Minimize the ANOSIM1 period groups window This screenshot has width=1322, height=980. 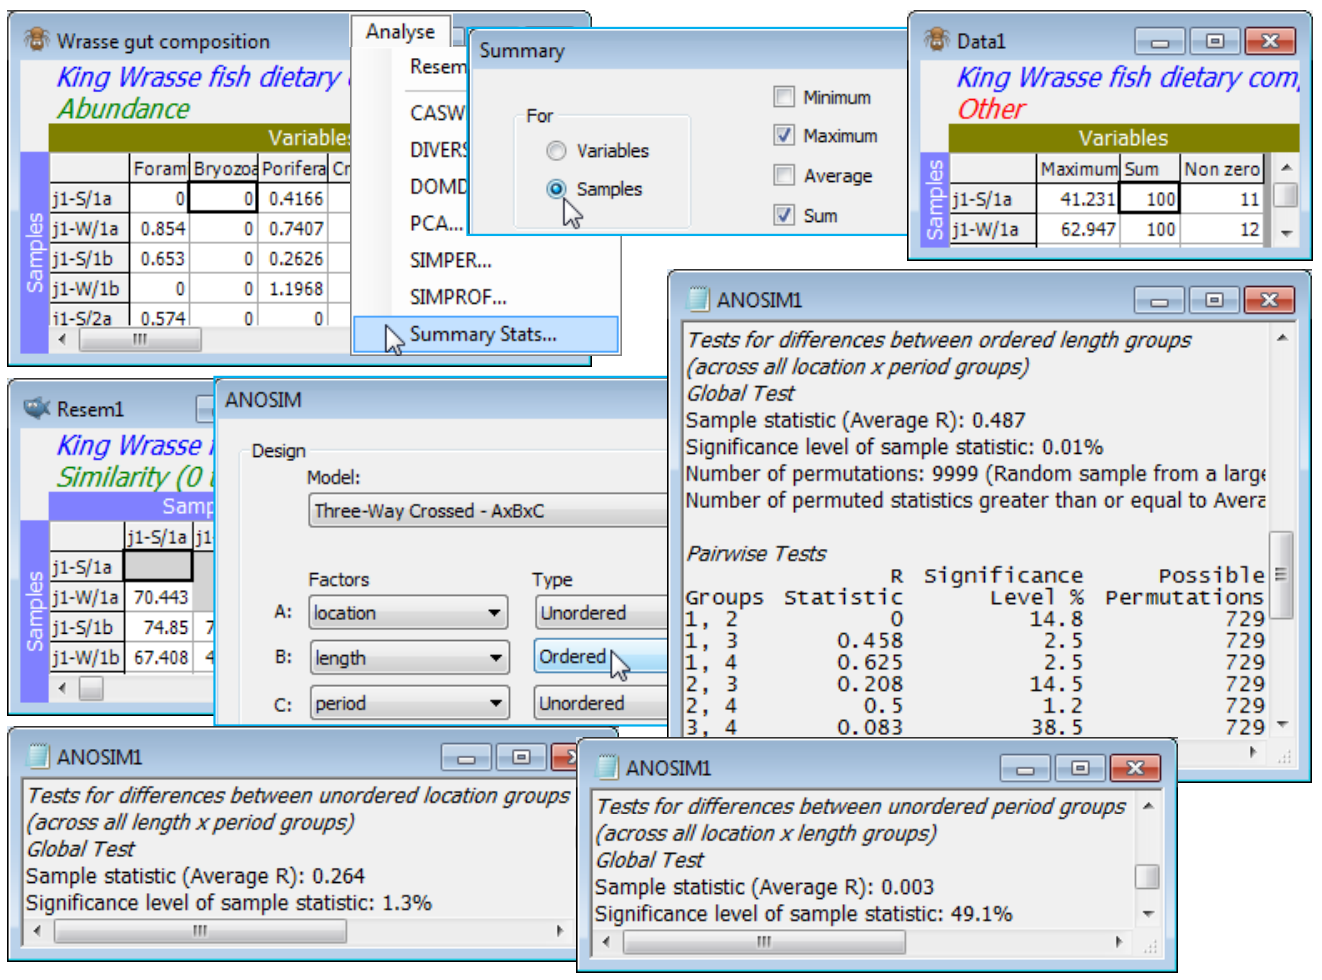(1025, 768)
